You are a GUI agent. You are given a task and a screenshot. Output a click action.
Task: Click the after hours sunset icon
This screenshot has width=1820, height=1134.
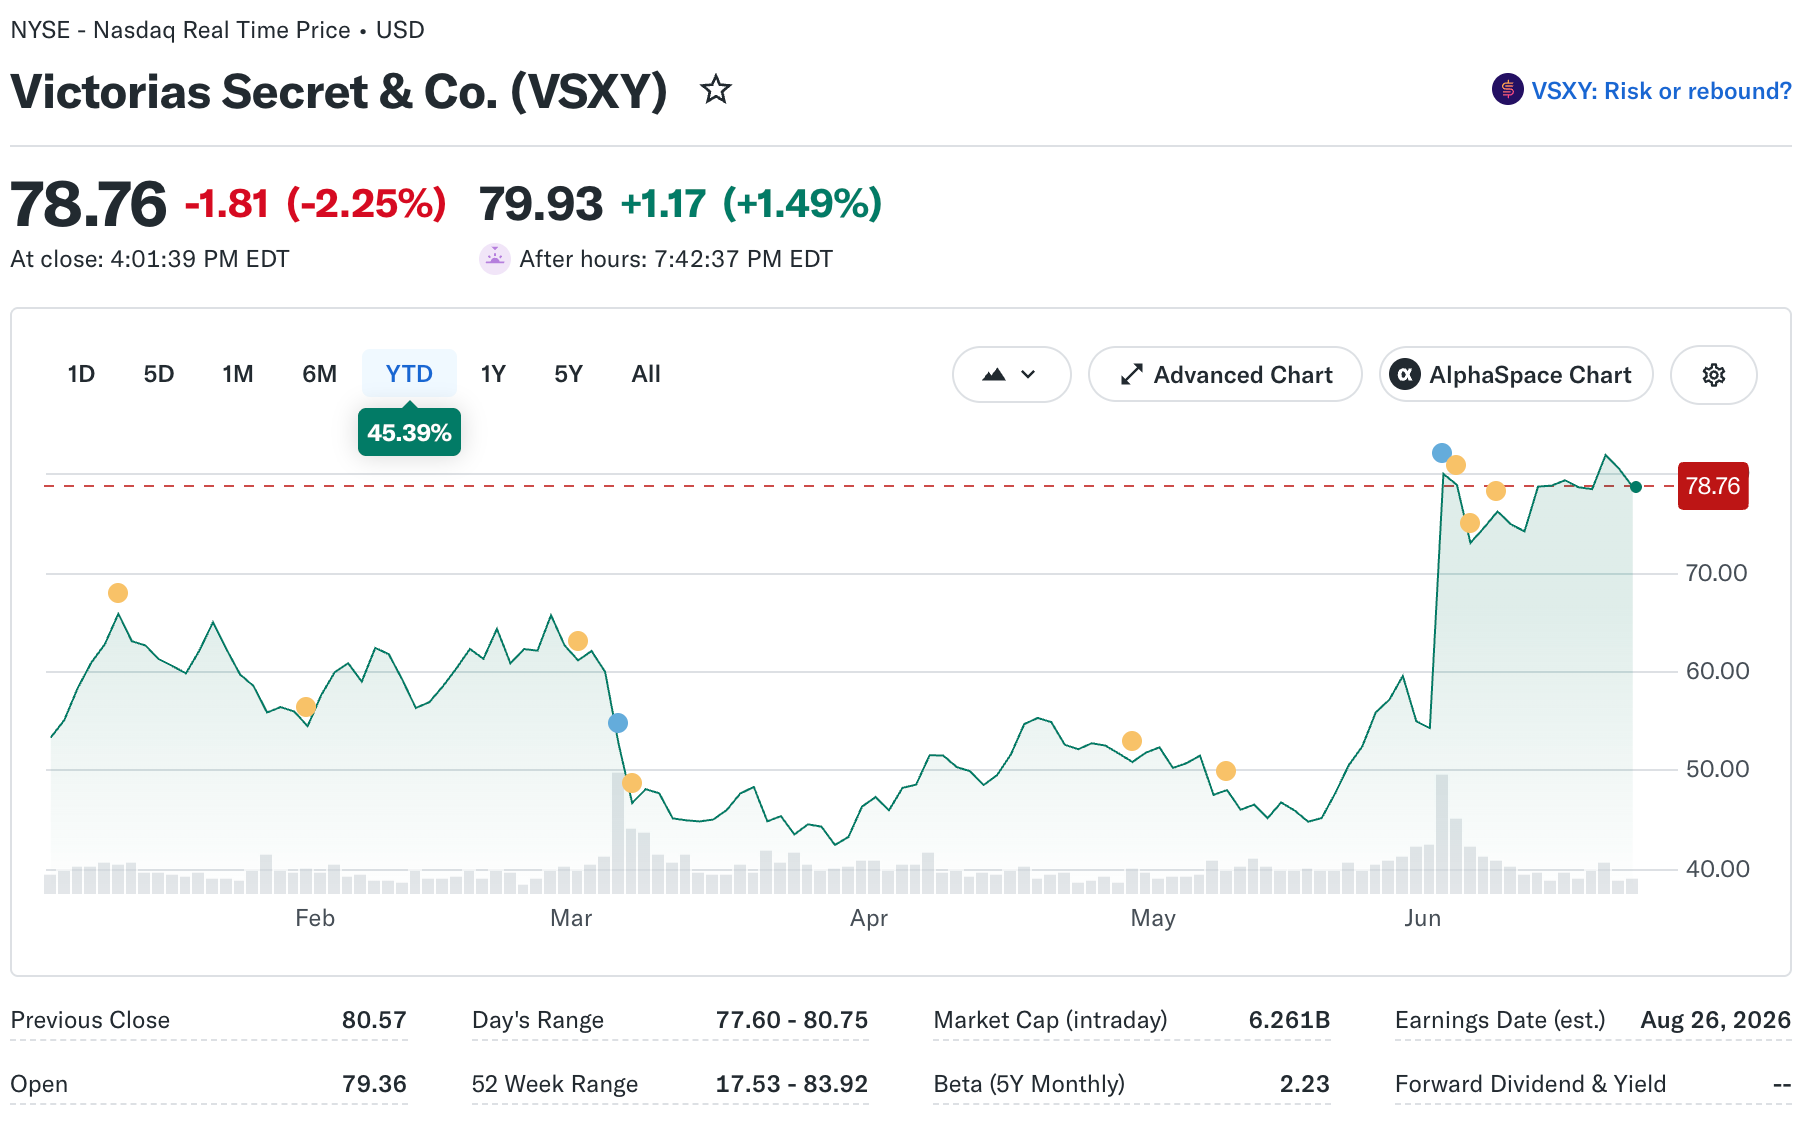coord(495,259)
